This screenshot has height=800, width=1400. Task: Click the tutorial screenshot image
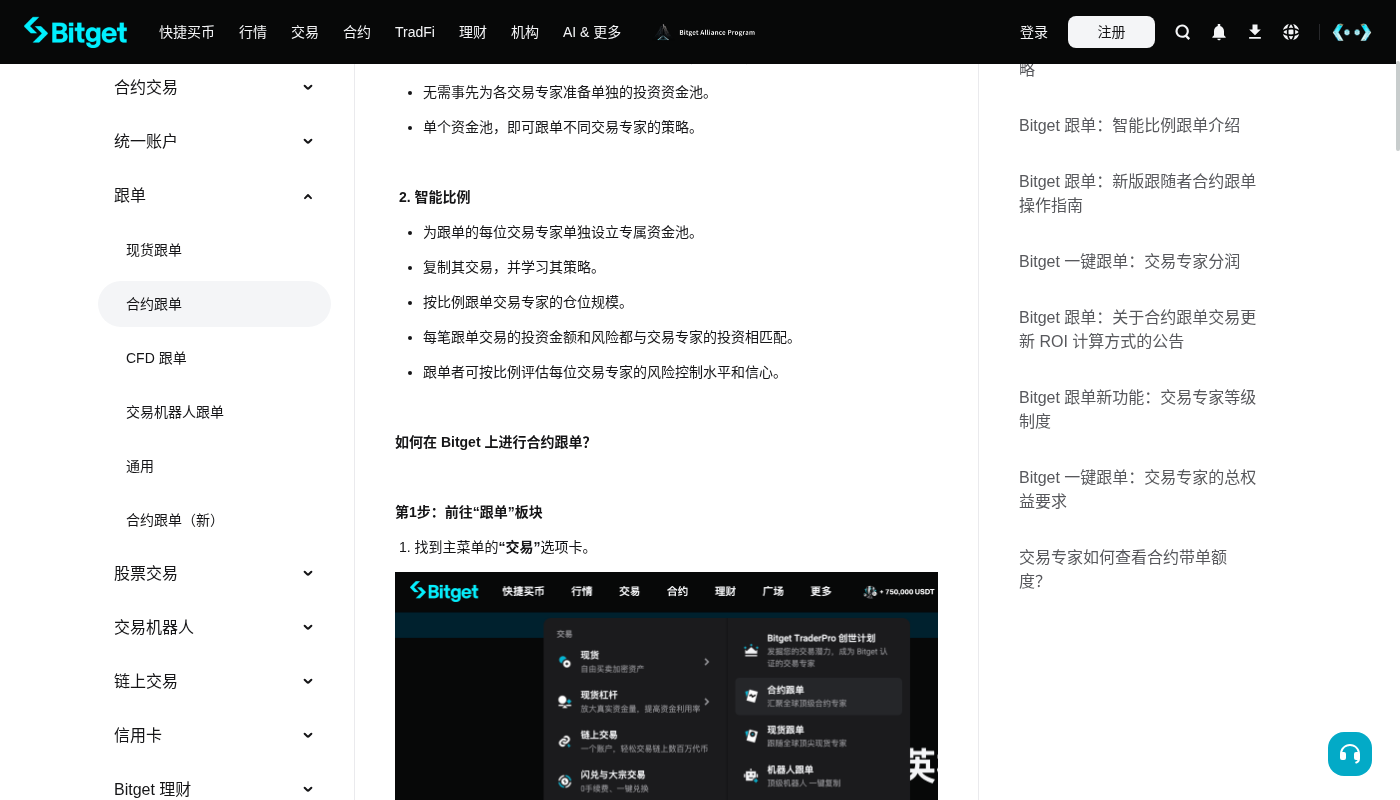pyautogui.click(x=666, y=686)
